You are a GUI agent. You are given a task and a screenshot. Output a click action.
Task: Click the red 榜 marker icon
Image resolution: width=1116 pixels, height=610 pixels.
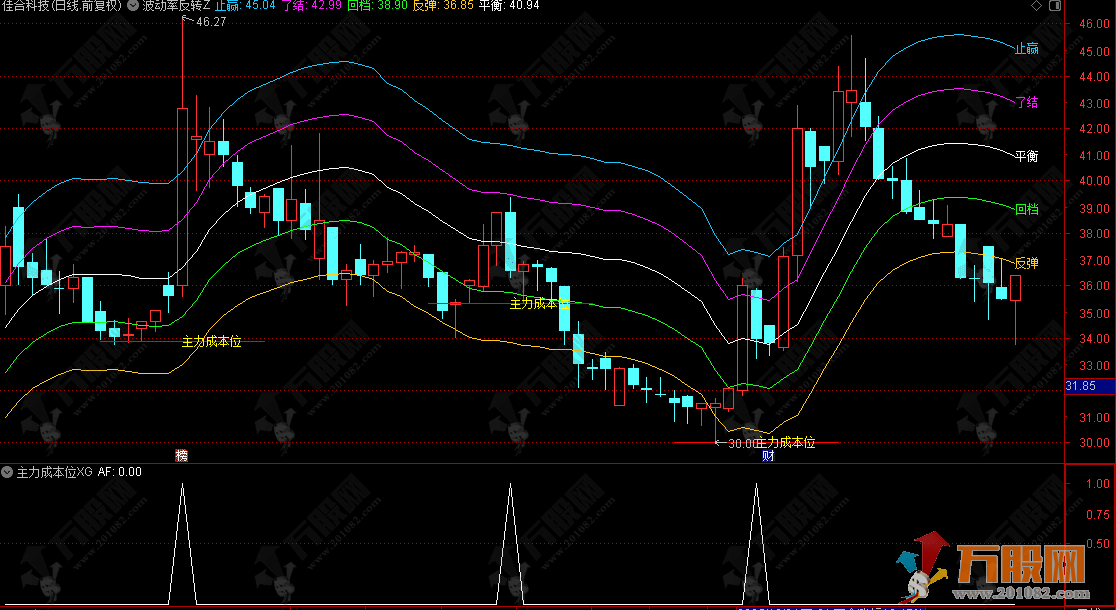[181, 456]
